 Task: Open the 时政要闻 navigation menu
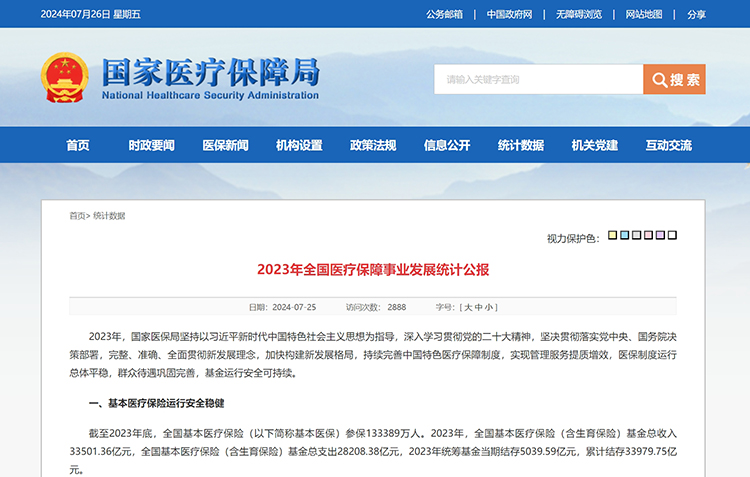(151, 145)
